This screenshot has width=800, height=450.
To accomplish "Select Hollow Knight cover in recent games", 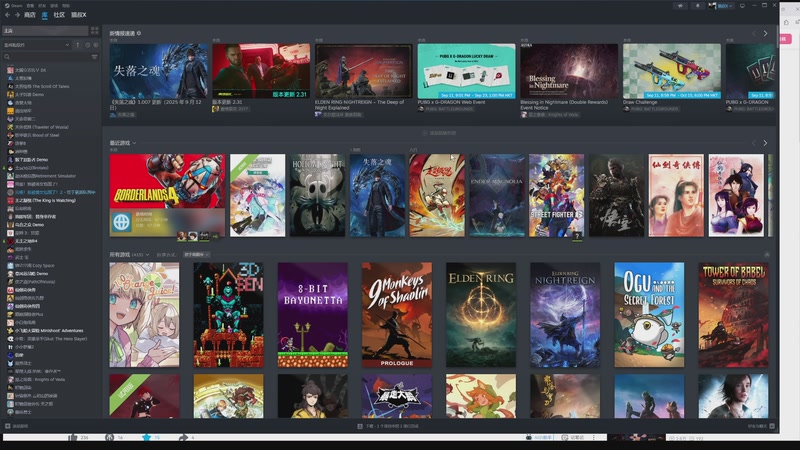I will pyautogui.click(x=317, y=195).
